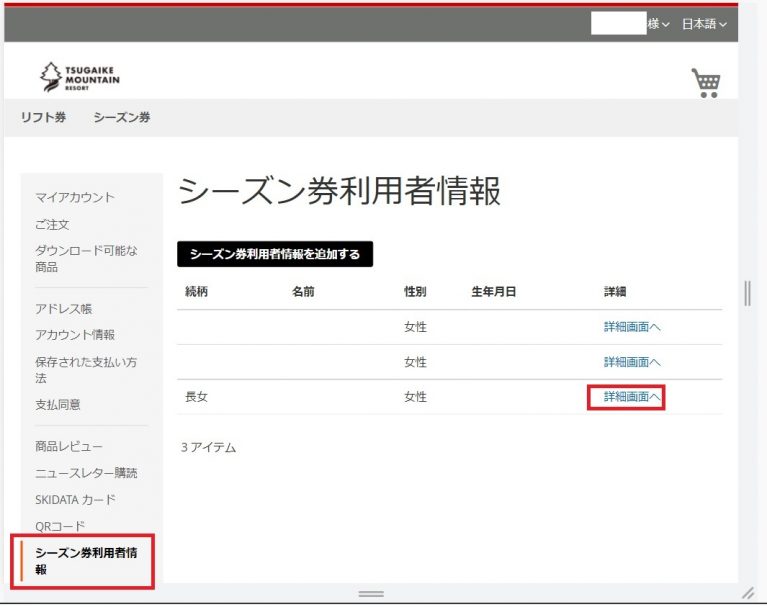Click the vertical splitter handle on right edge
This screenshot has width=767, height=607.
[746, 291]
